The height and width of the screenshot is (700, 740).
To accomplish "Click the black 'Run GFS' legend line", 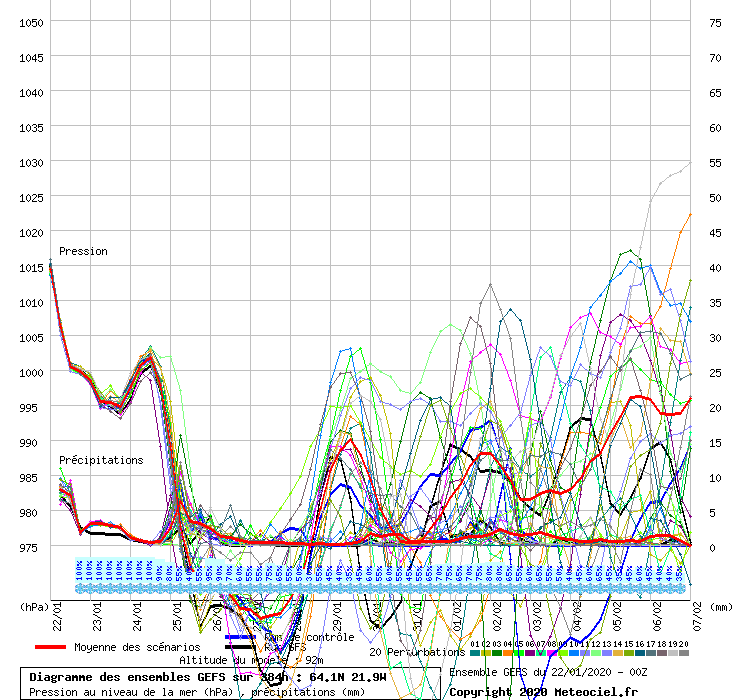I will pyautogui.click(x=240, y=647).
